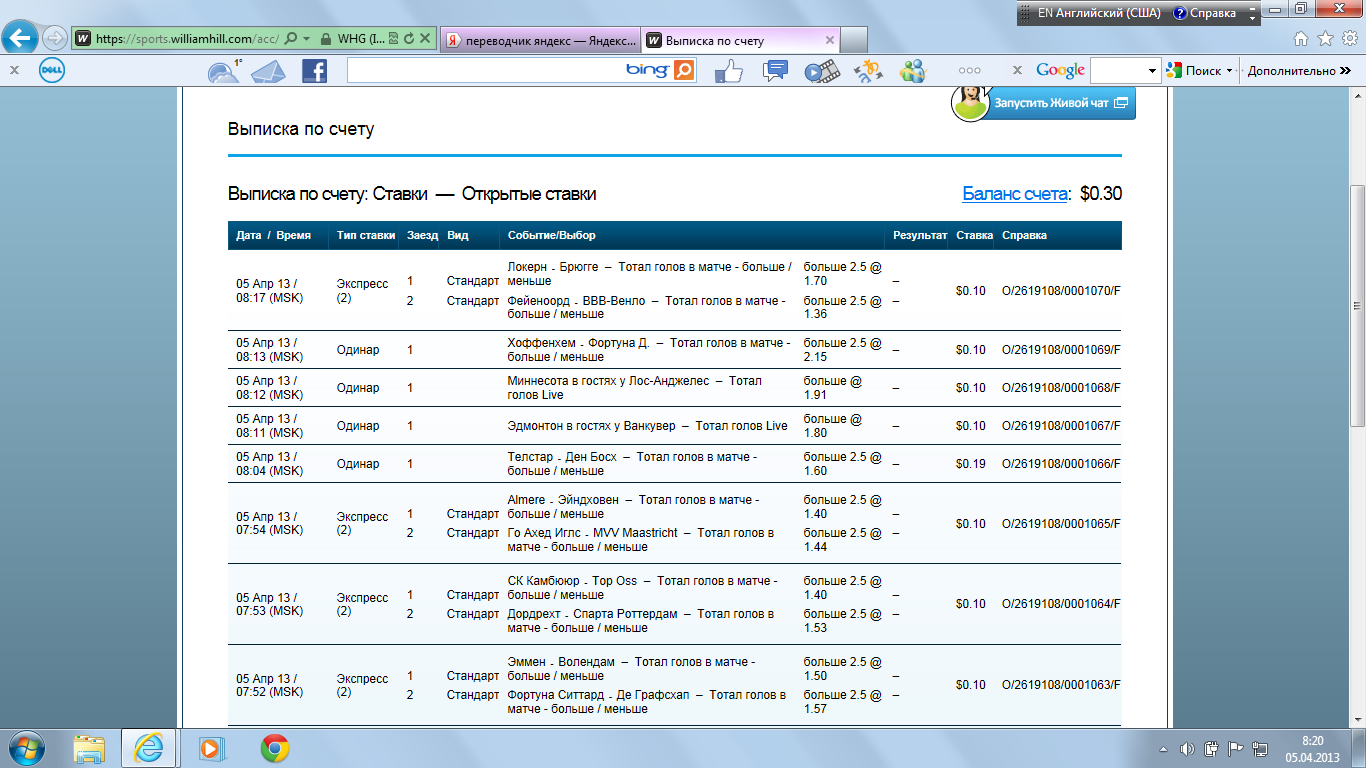Refresh the page with the reload icon
Image resolution: width=1366 pixels, height=768 pixels.
coord(409,40)
